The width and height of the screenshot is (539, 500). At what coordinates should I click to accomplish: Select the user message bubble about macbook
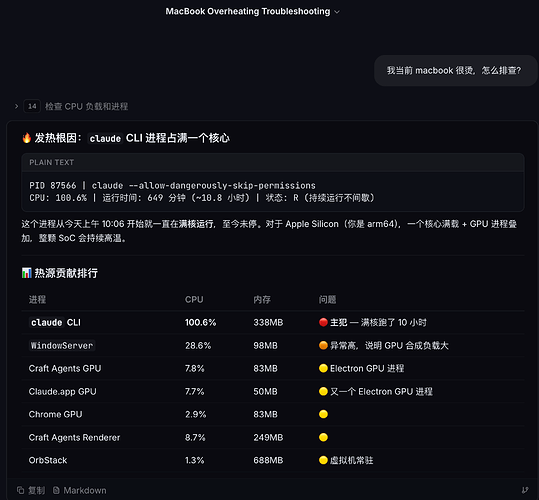[455, 70]
